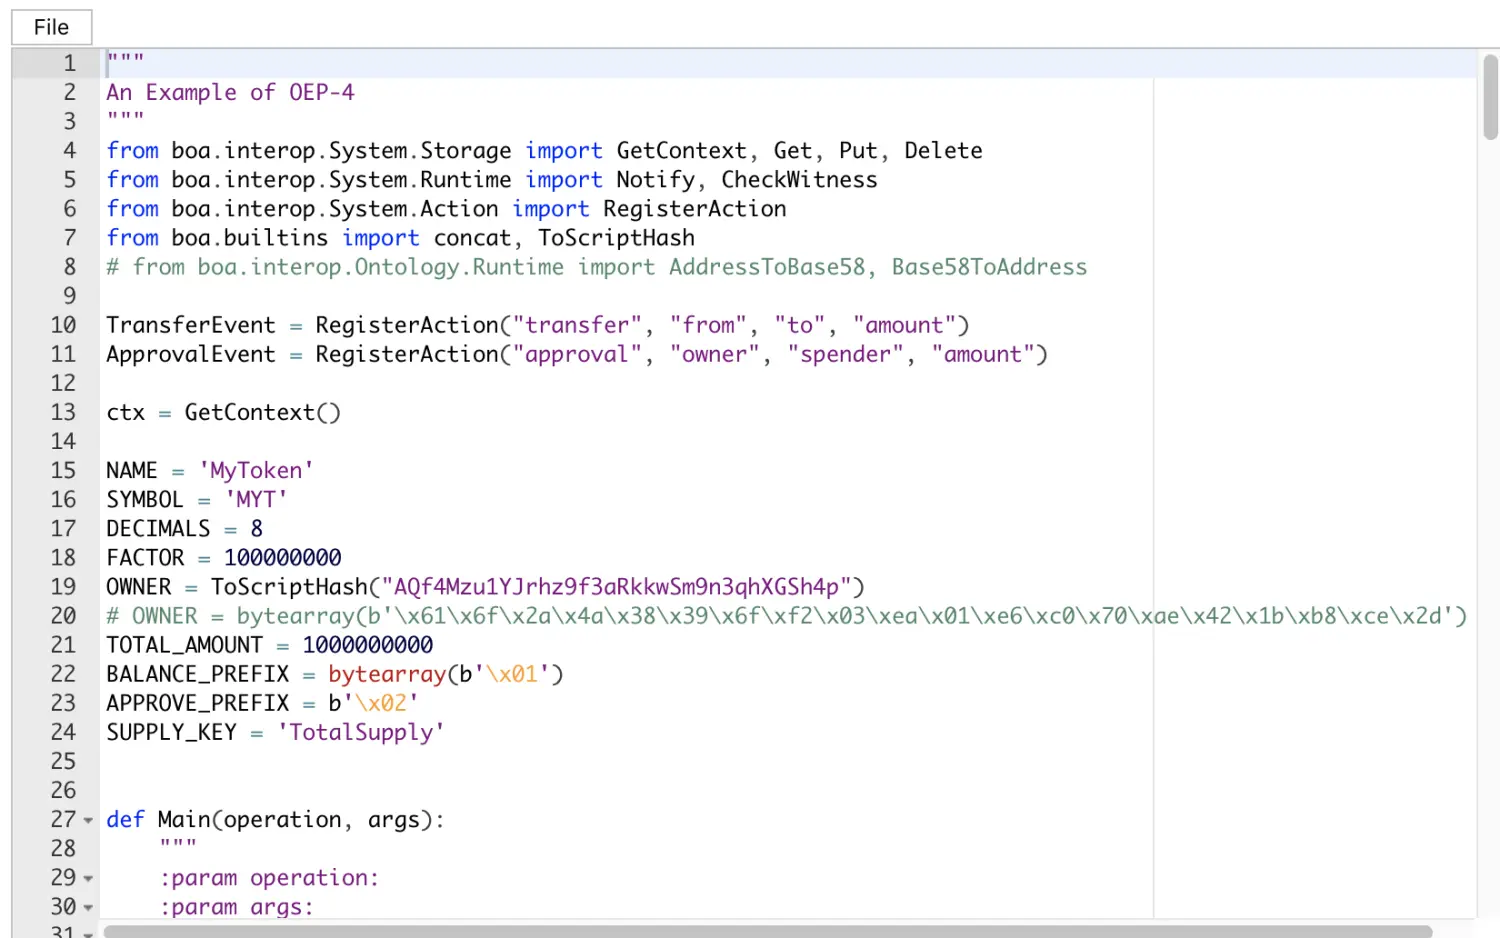The width and height of the screenshot is (1500, 938).
Task: Place cursor on 'An Example of OEP-4' text
Action: tap(230, 92)
